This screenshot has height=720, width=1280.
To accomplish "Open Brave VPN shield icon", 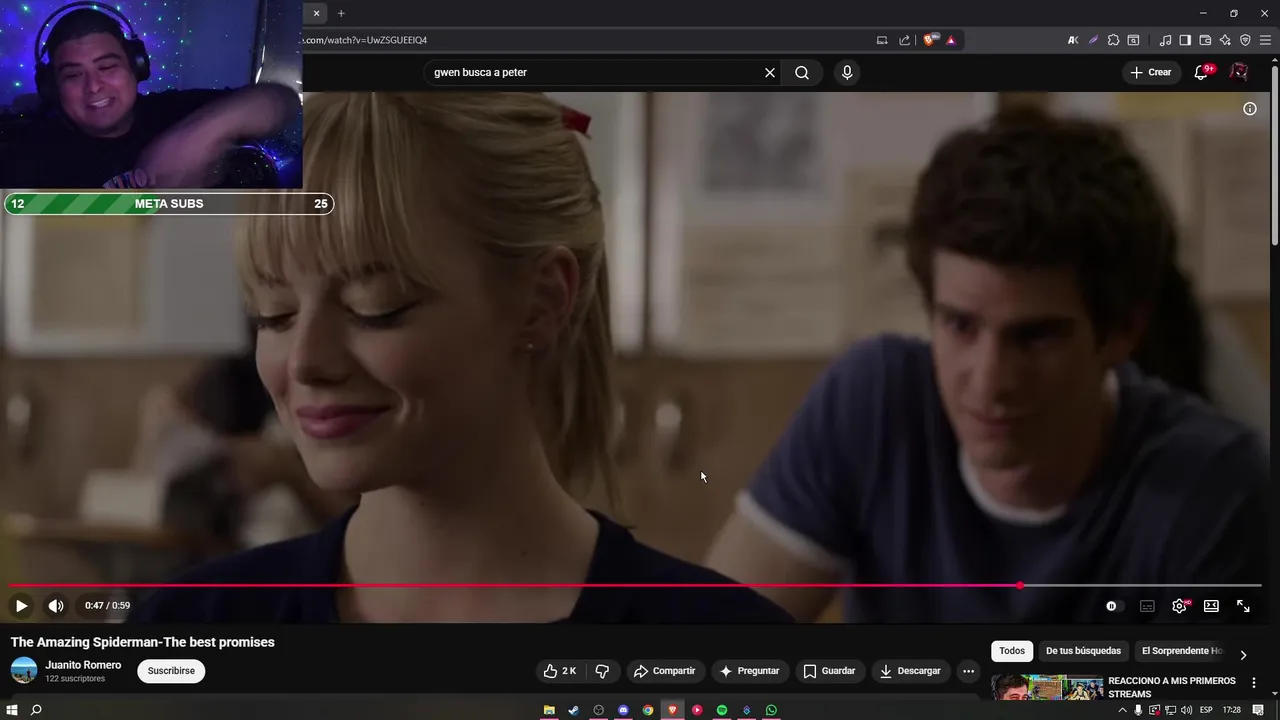I will tap(1245, 40).
